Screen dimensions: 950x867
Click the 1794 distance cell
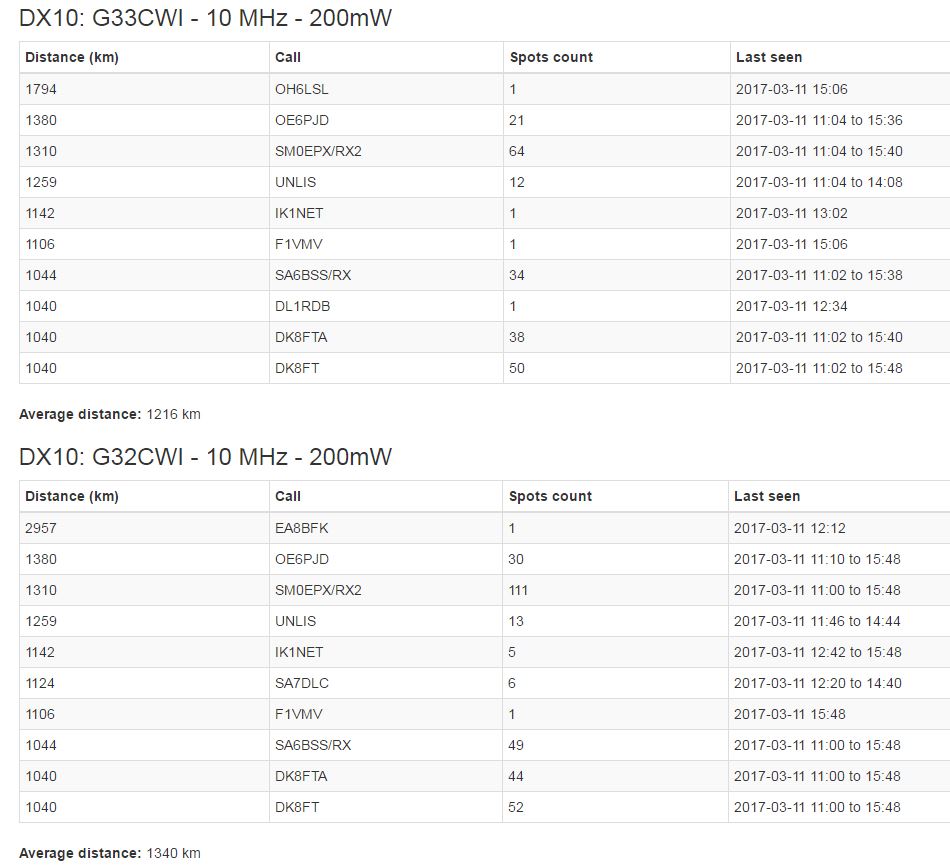[41, 89]
